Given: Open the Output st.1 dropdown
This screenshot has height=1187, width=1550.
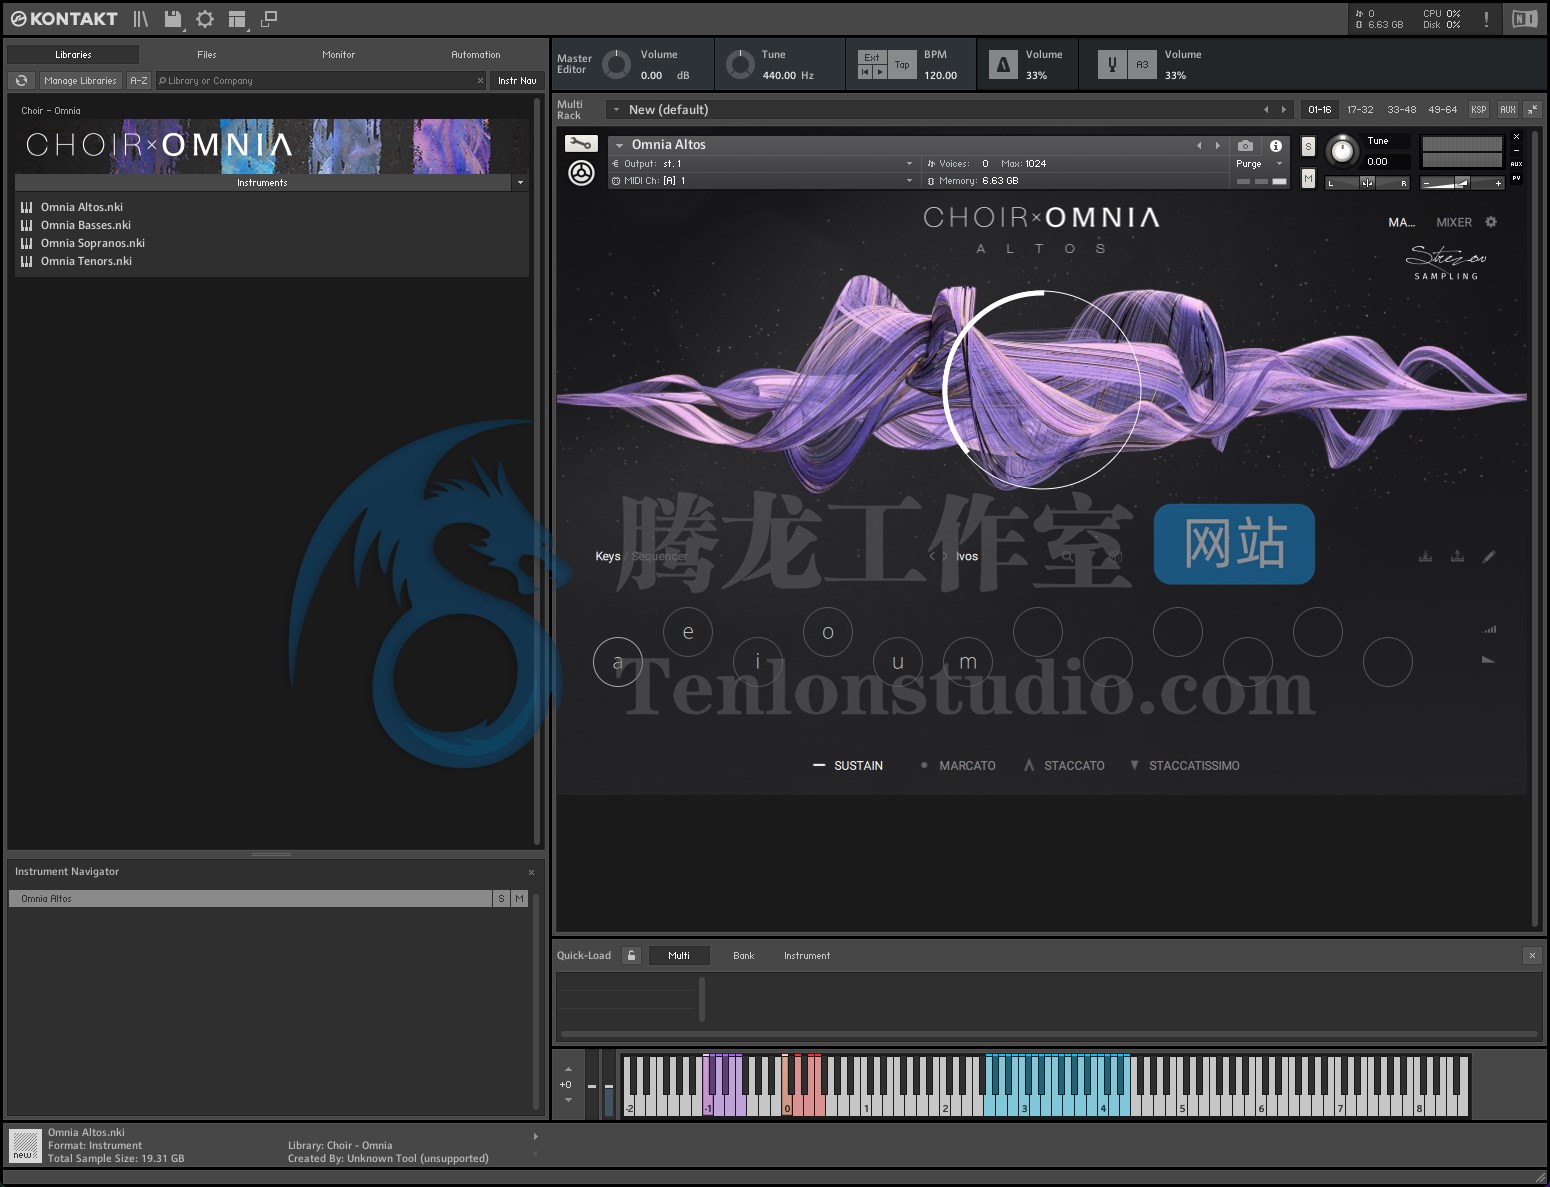Looking at the screenshot, I should pos(909,163).
